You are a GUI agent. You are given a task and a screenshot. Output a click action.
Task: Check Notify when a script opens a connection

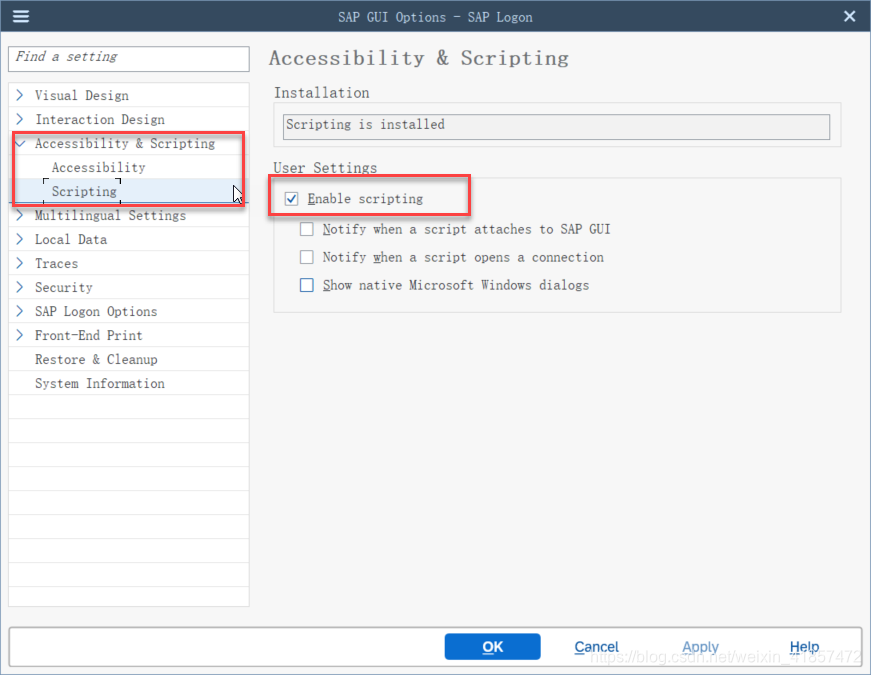[x=307, y=257]
